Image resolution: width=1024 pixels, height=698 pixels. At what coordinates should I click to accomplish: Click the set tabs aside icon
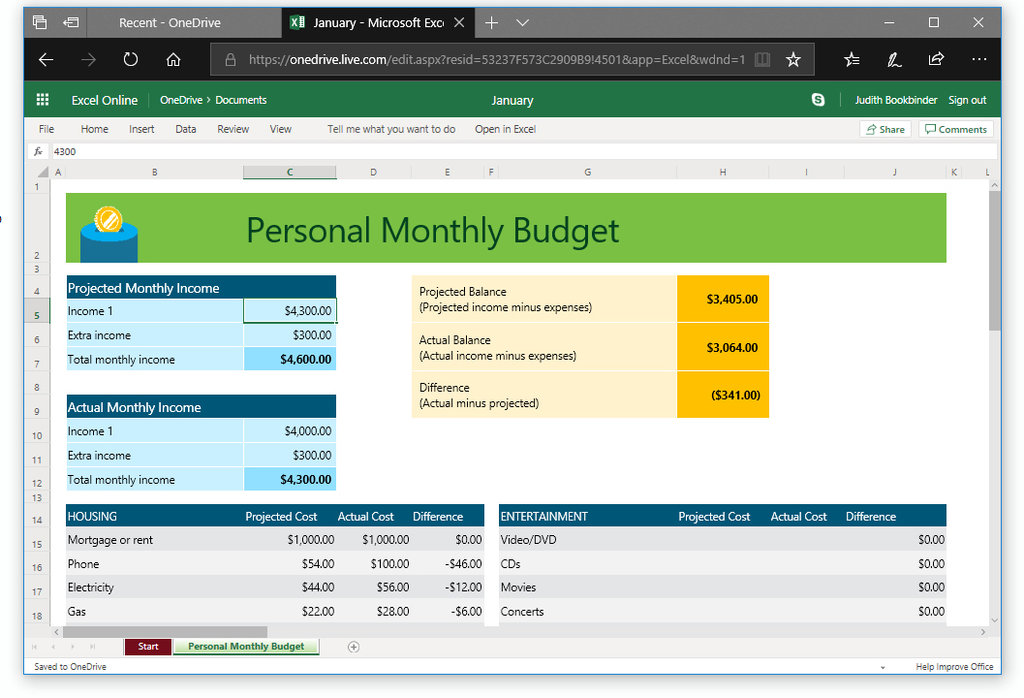pos(71,22)
